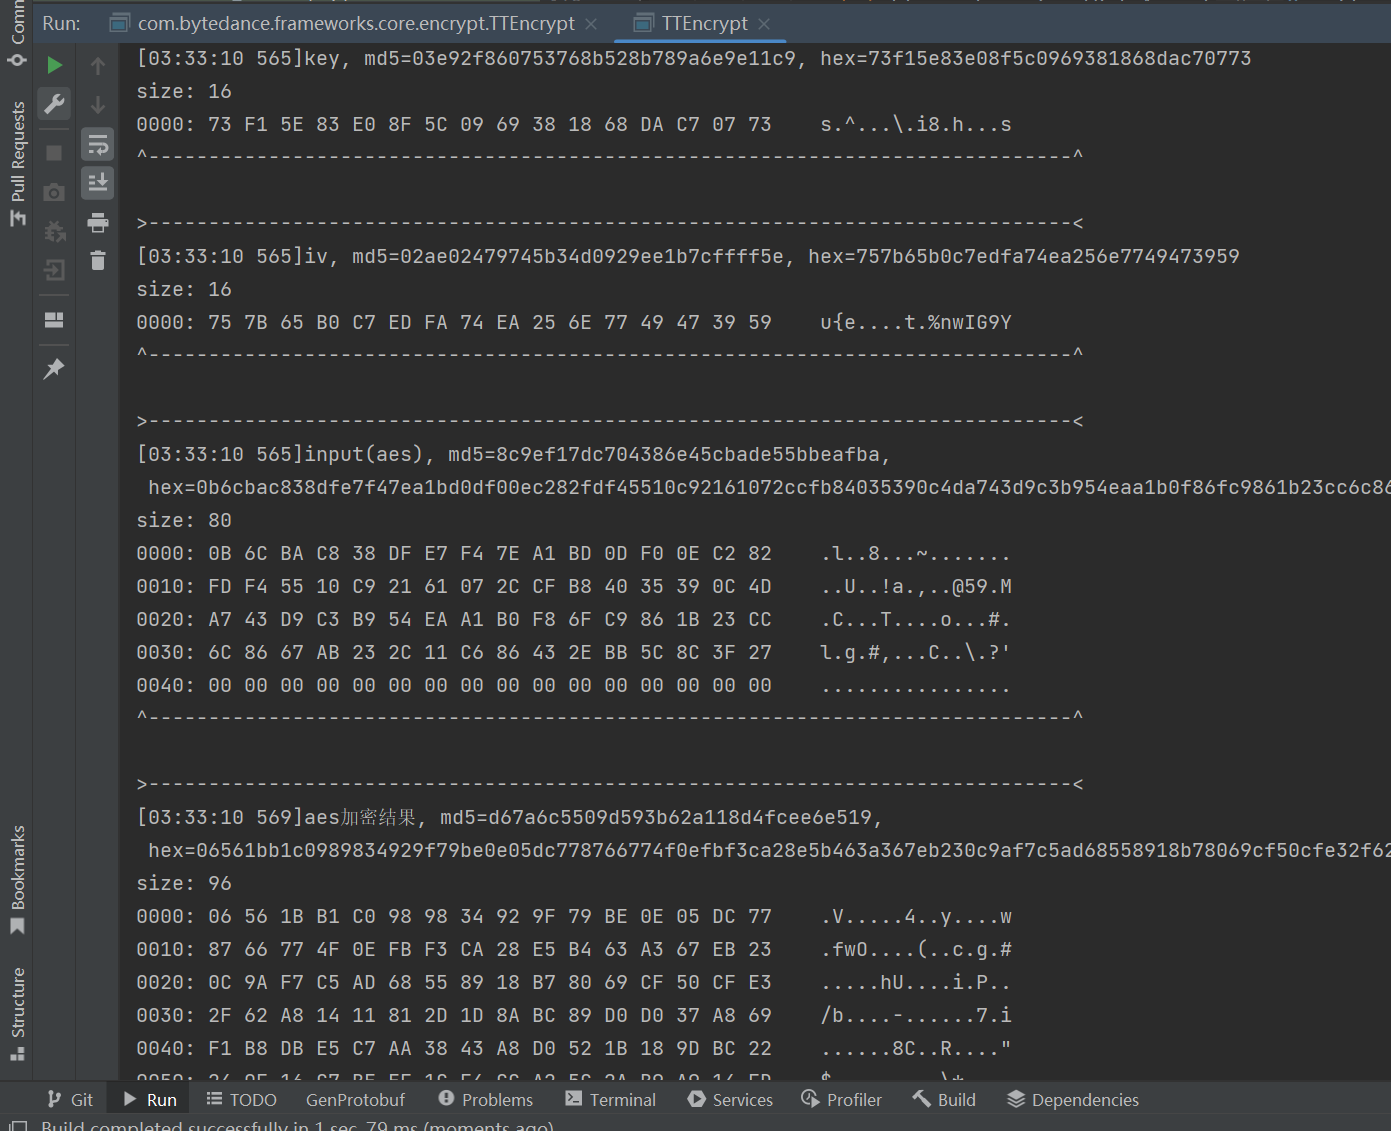Click the green Rerun button
1391x1131 pixels.
(55, 66)
